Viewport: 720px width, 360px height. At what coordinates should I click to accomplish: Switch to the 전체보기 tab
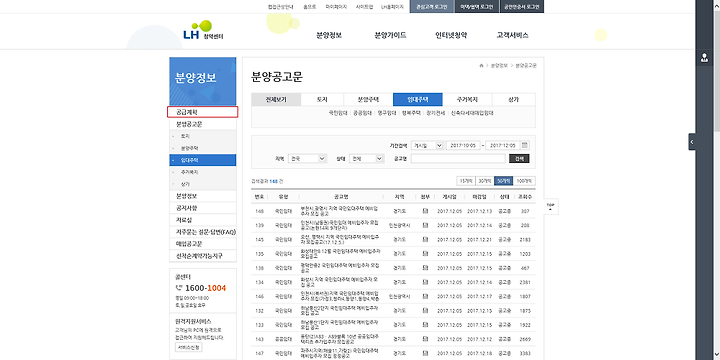pyautogui.click(x=276, y=100)
